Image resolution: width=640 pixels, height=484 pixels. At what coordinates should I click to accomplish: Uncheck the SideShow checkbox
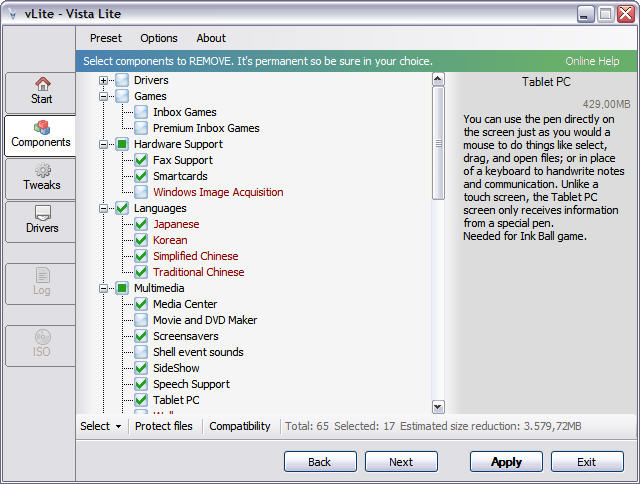(x=141, y=368)
